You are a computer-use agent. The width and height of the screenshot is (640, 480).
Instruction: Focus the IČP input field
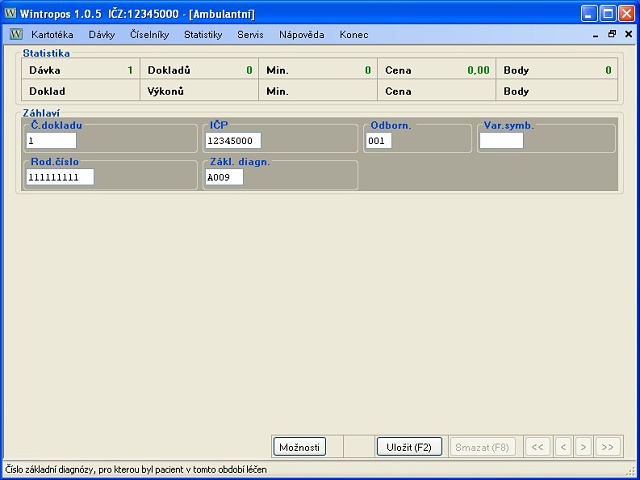(x=233, y=141)
